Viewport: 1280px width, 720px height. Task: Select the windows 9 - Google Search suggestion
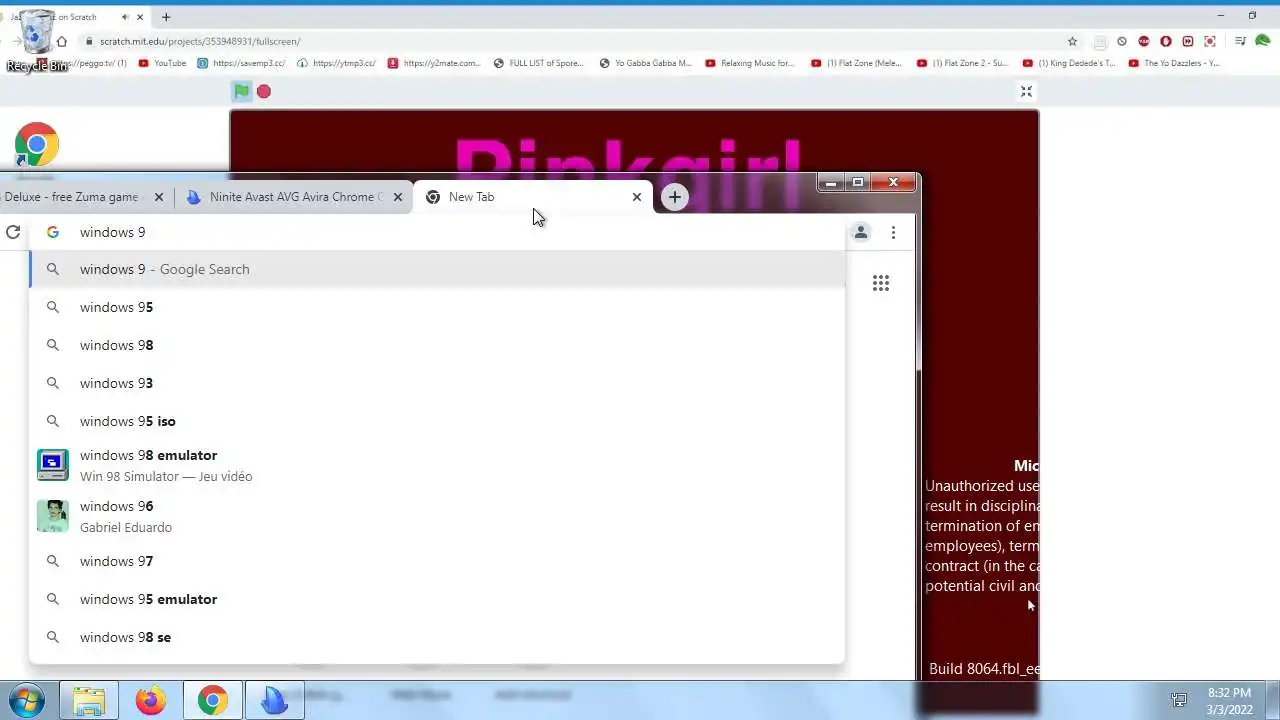coord(437,269)
